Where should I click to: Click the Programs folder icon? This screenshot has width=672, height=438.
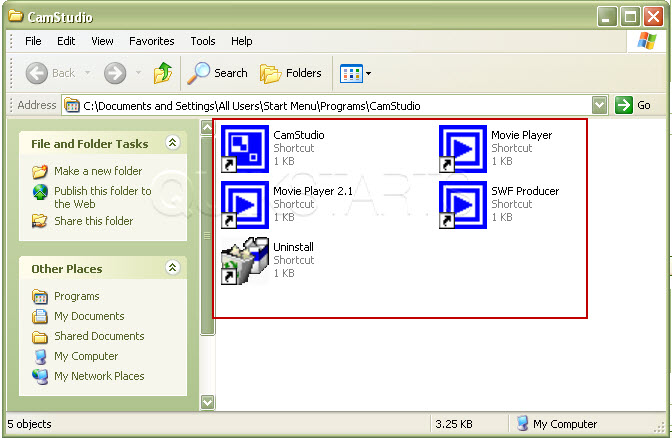[40, 297]
